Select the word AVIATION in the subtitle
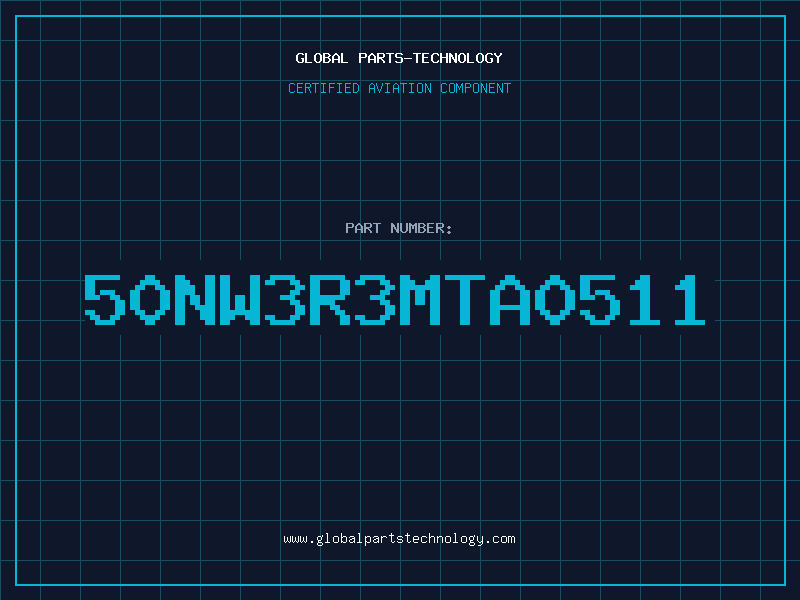The image size is (800, 600). pyautogui.click(x=400, y=88)
